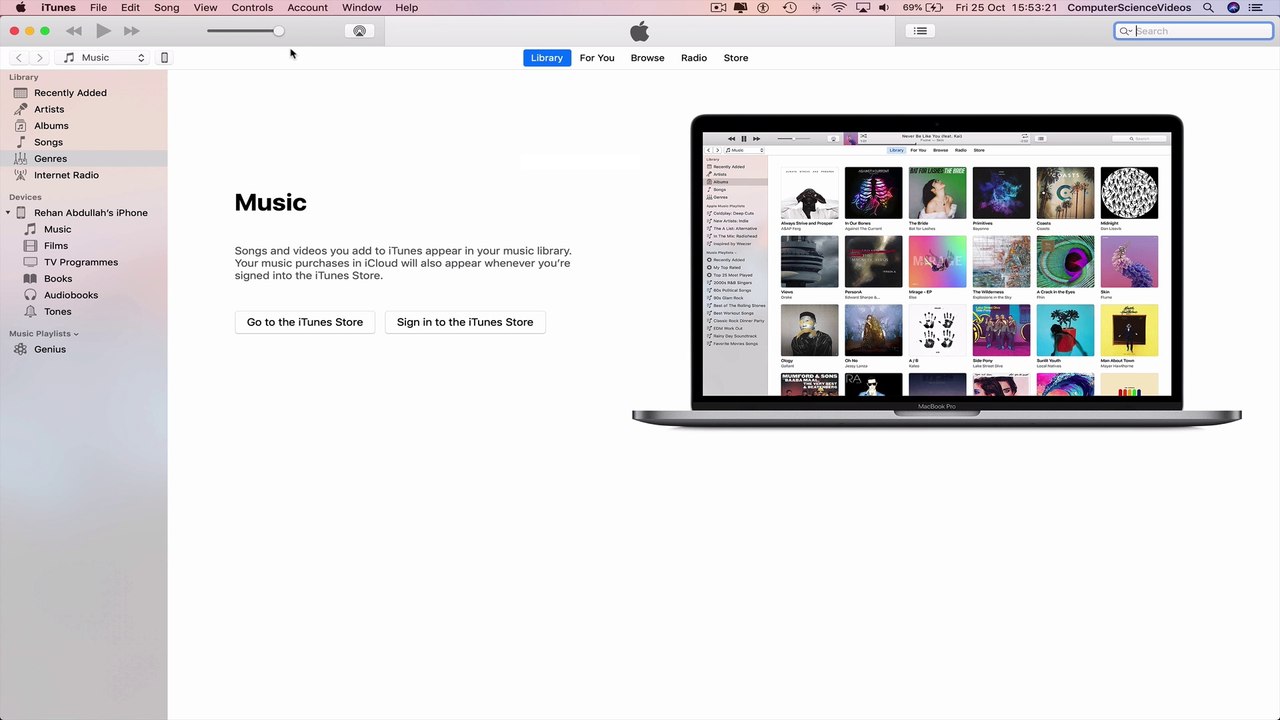The width and height of the screenshot is (1280, 720).
Task: Open the Edit menu
Action: [130, 8]
